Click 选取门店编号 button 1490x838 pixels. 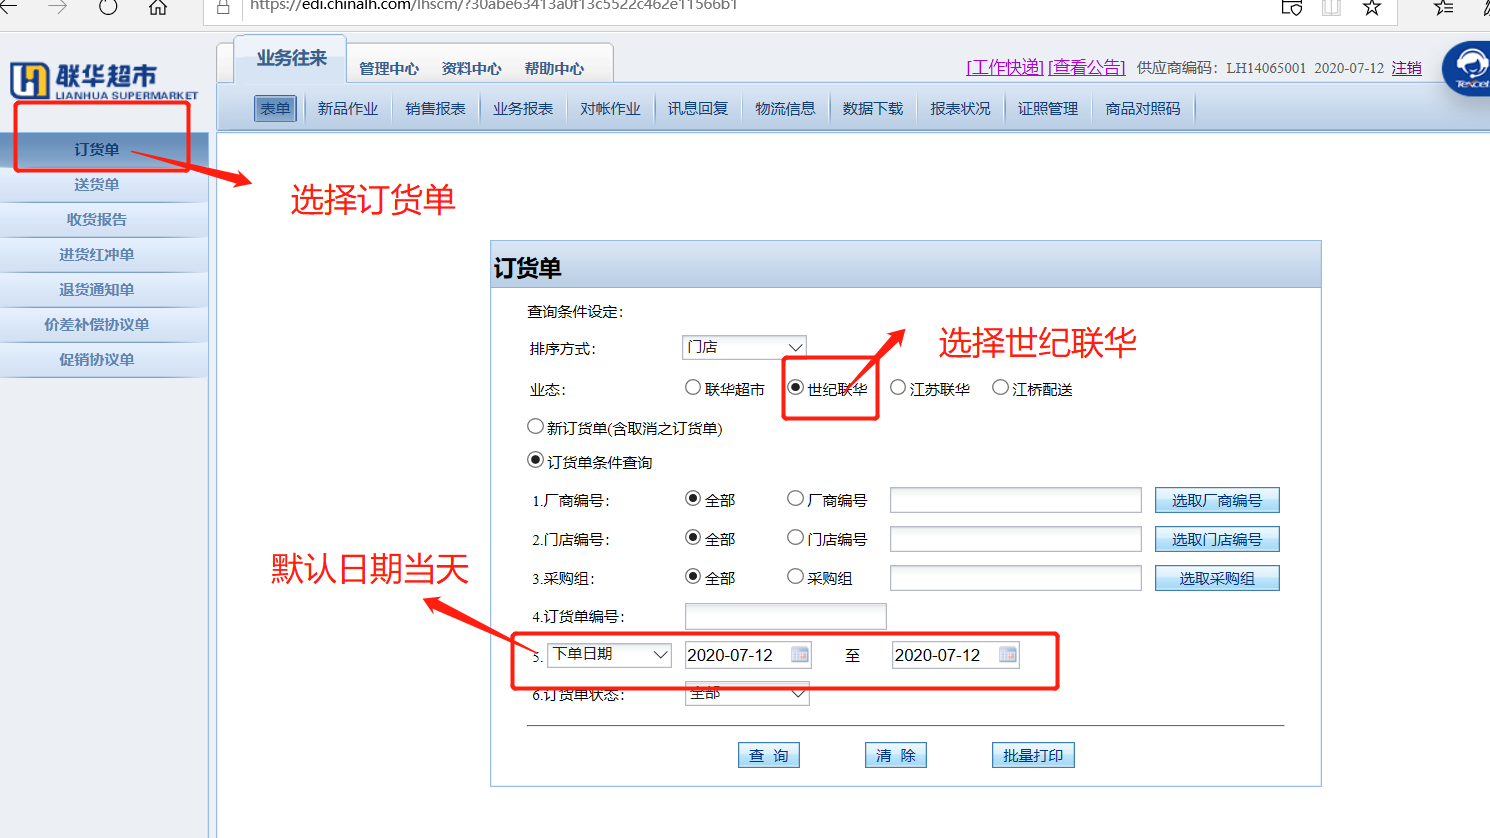click(1217, 539)
